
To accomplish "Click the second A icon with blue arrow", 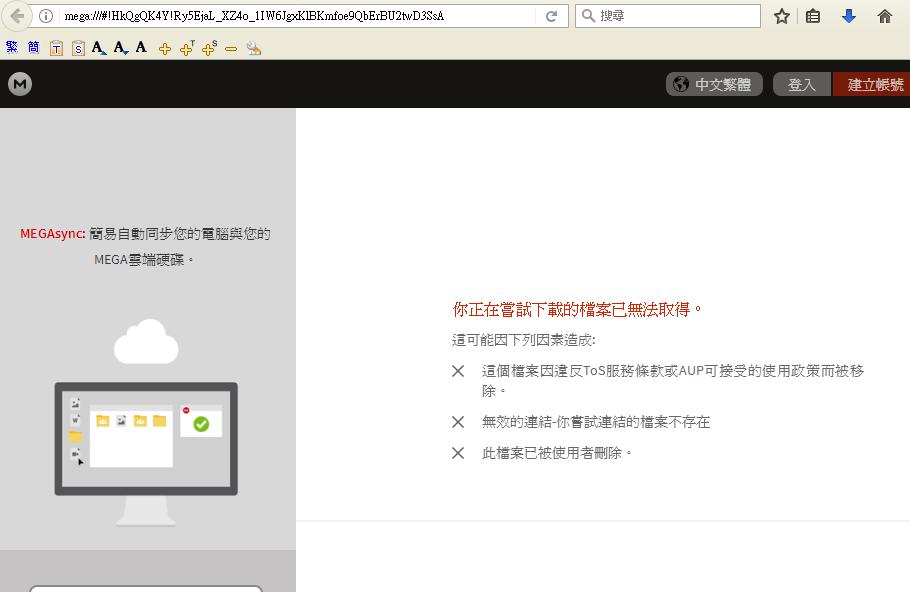I will click(121, 48).
